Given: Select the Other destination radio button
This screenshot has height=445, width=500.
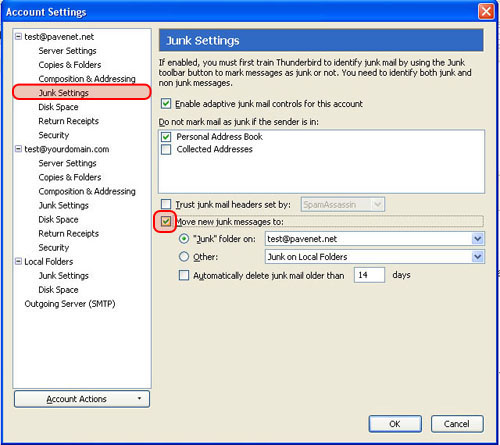Looking at the screenshot, I should (184, 257).
